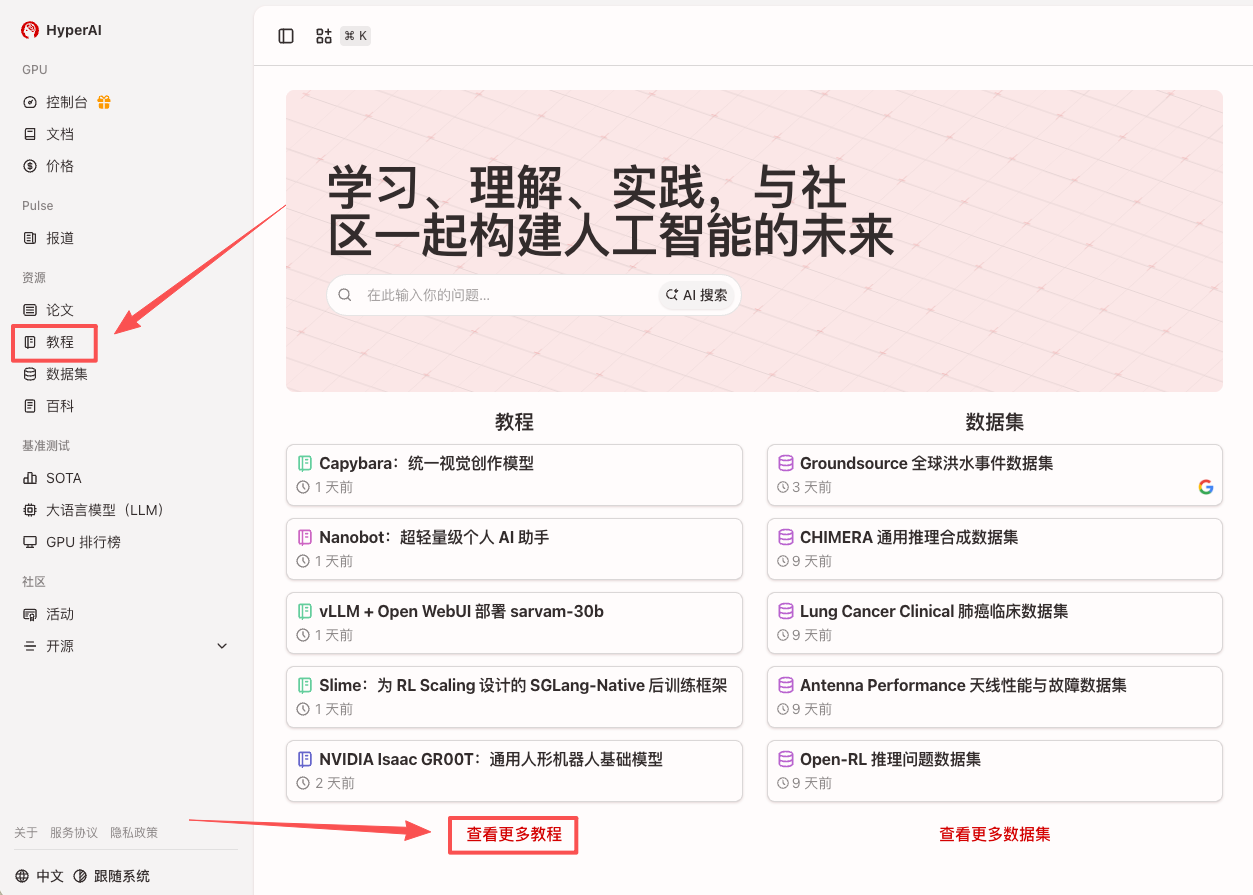
Task: Click the 查看更多教程 link
Action: 514,834
